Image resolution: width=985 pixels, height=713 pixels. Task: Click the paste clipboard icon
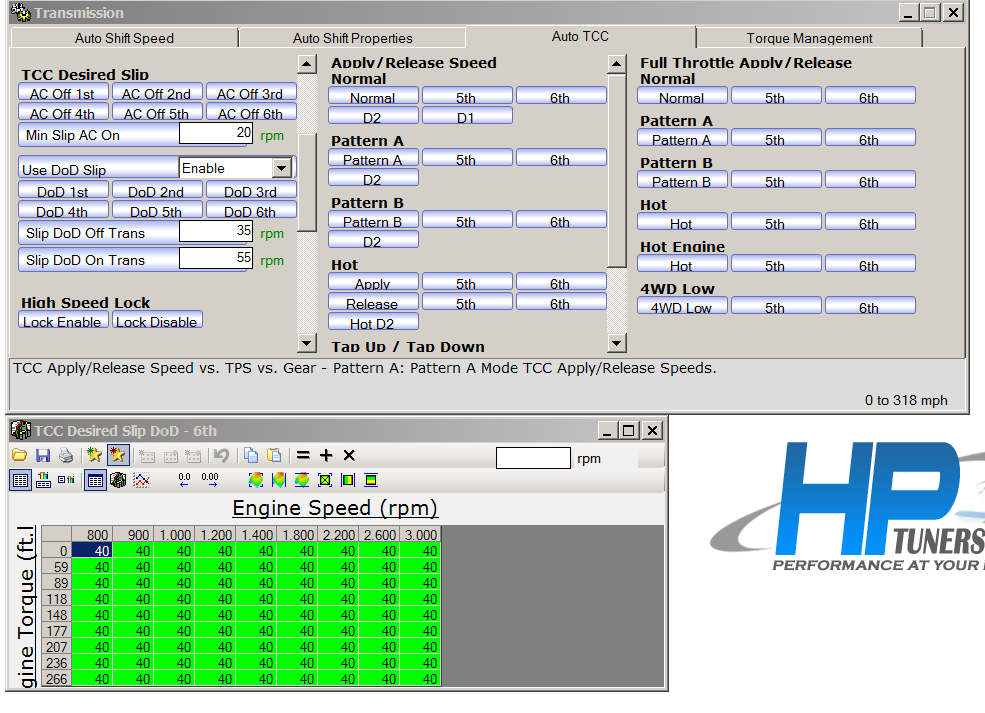[x=274, y=456]
